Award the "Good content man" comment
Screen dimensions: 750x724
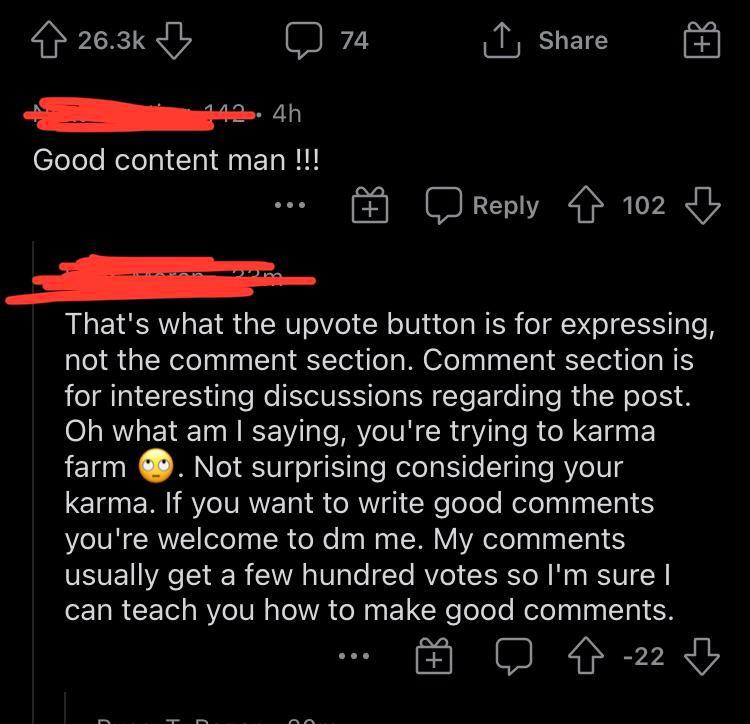pos(369,207)
